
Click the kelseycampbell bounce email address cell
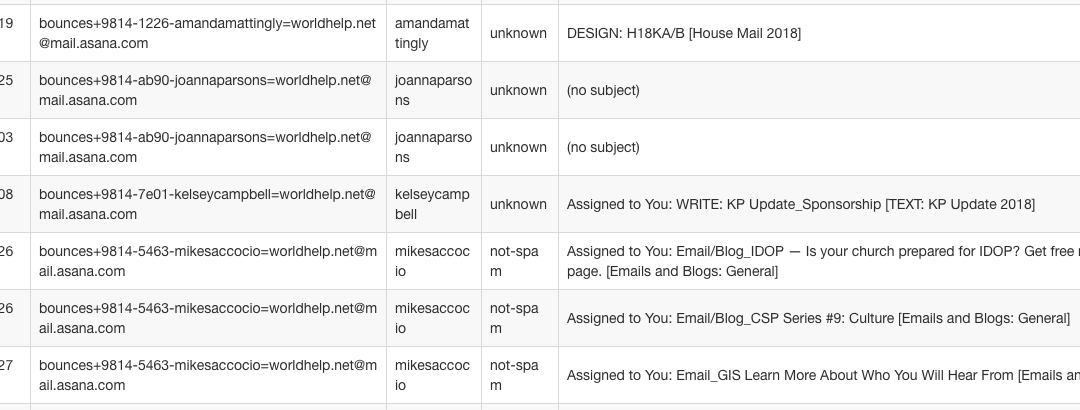[207, 204]
